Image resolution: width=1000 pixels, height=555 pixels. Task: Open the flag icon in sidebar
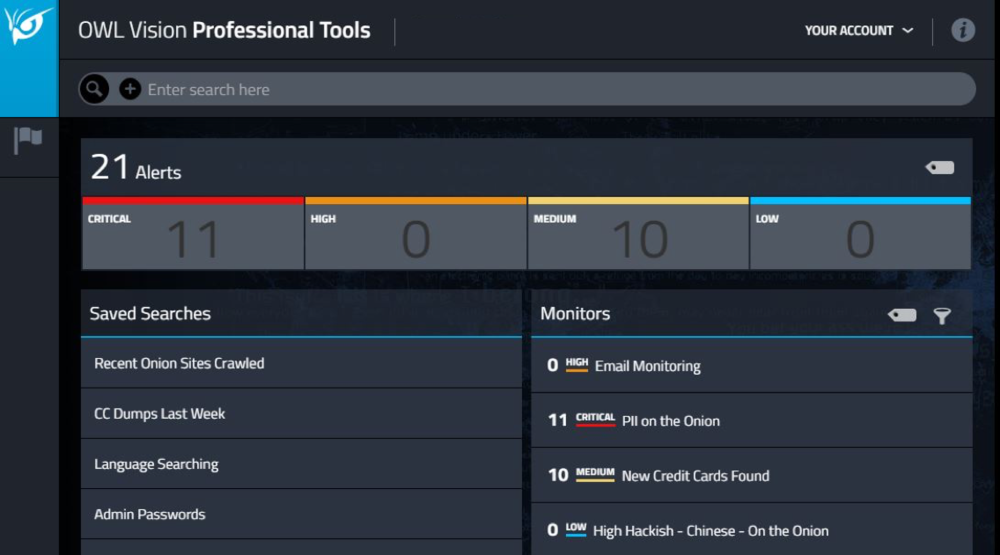(x=28, y=140)
